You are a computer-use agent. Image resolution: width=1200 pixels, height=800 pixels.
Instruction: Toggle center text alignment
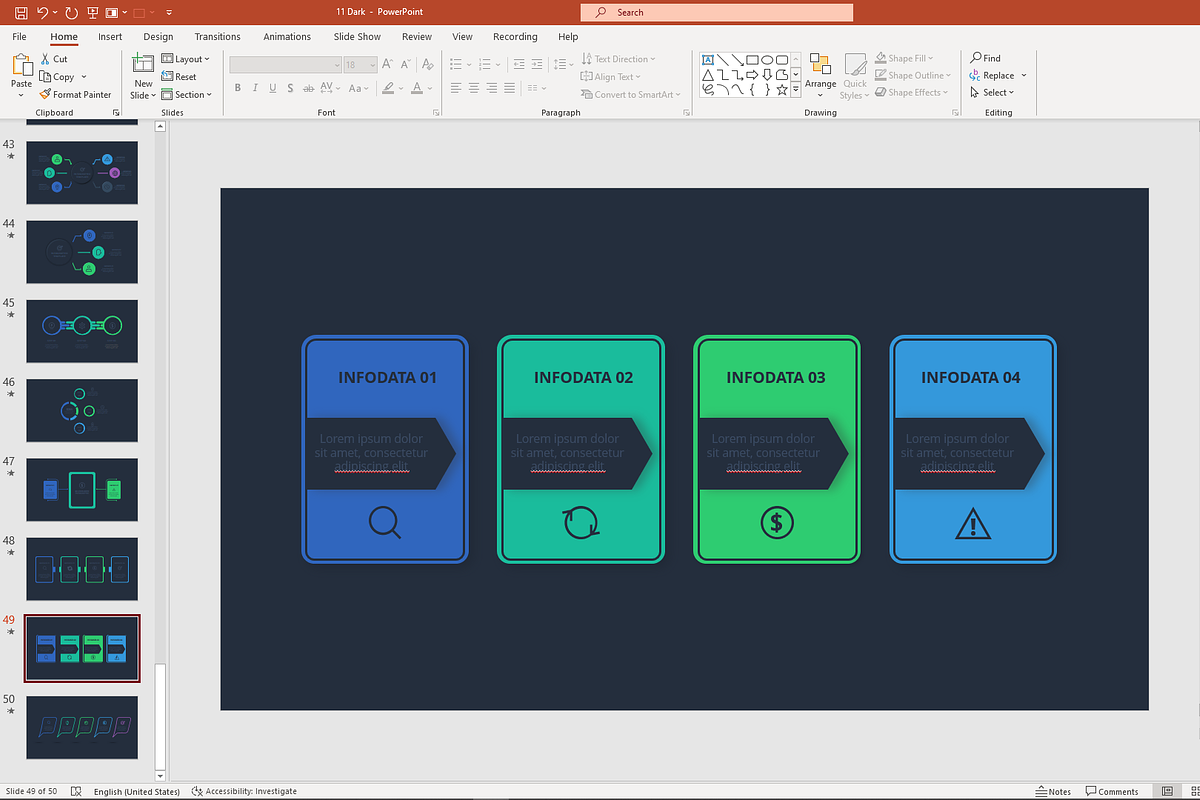pos(474,88)
